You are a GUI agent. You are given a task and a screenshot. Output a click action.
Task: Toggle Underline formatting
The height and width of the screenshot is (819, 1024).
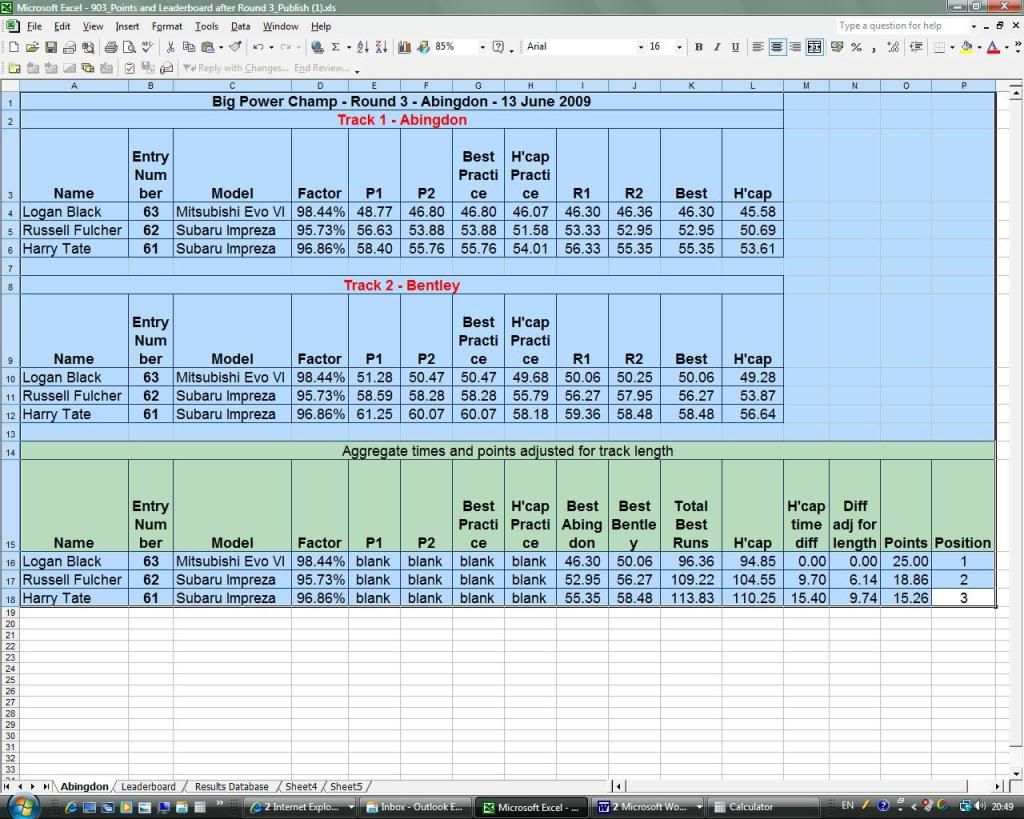click(x=735, y=47)
